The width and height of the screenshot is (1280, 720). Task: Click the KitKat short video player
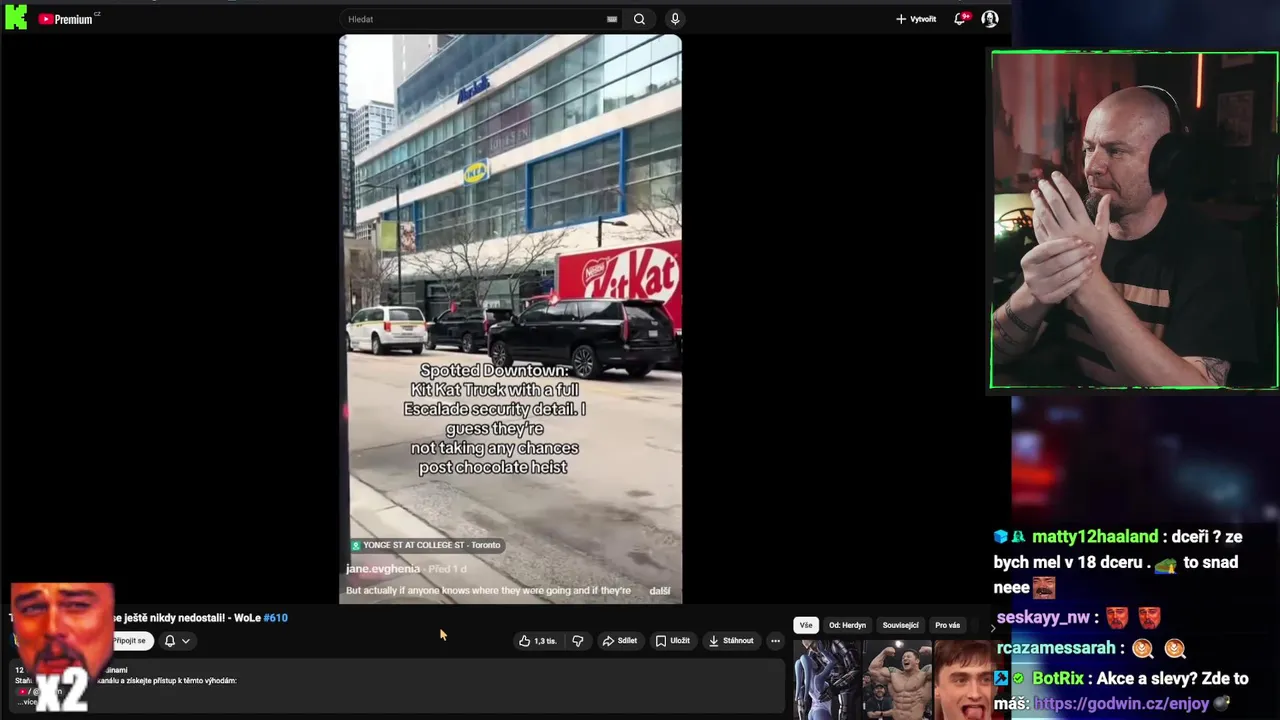[511, 319]
